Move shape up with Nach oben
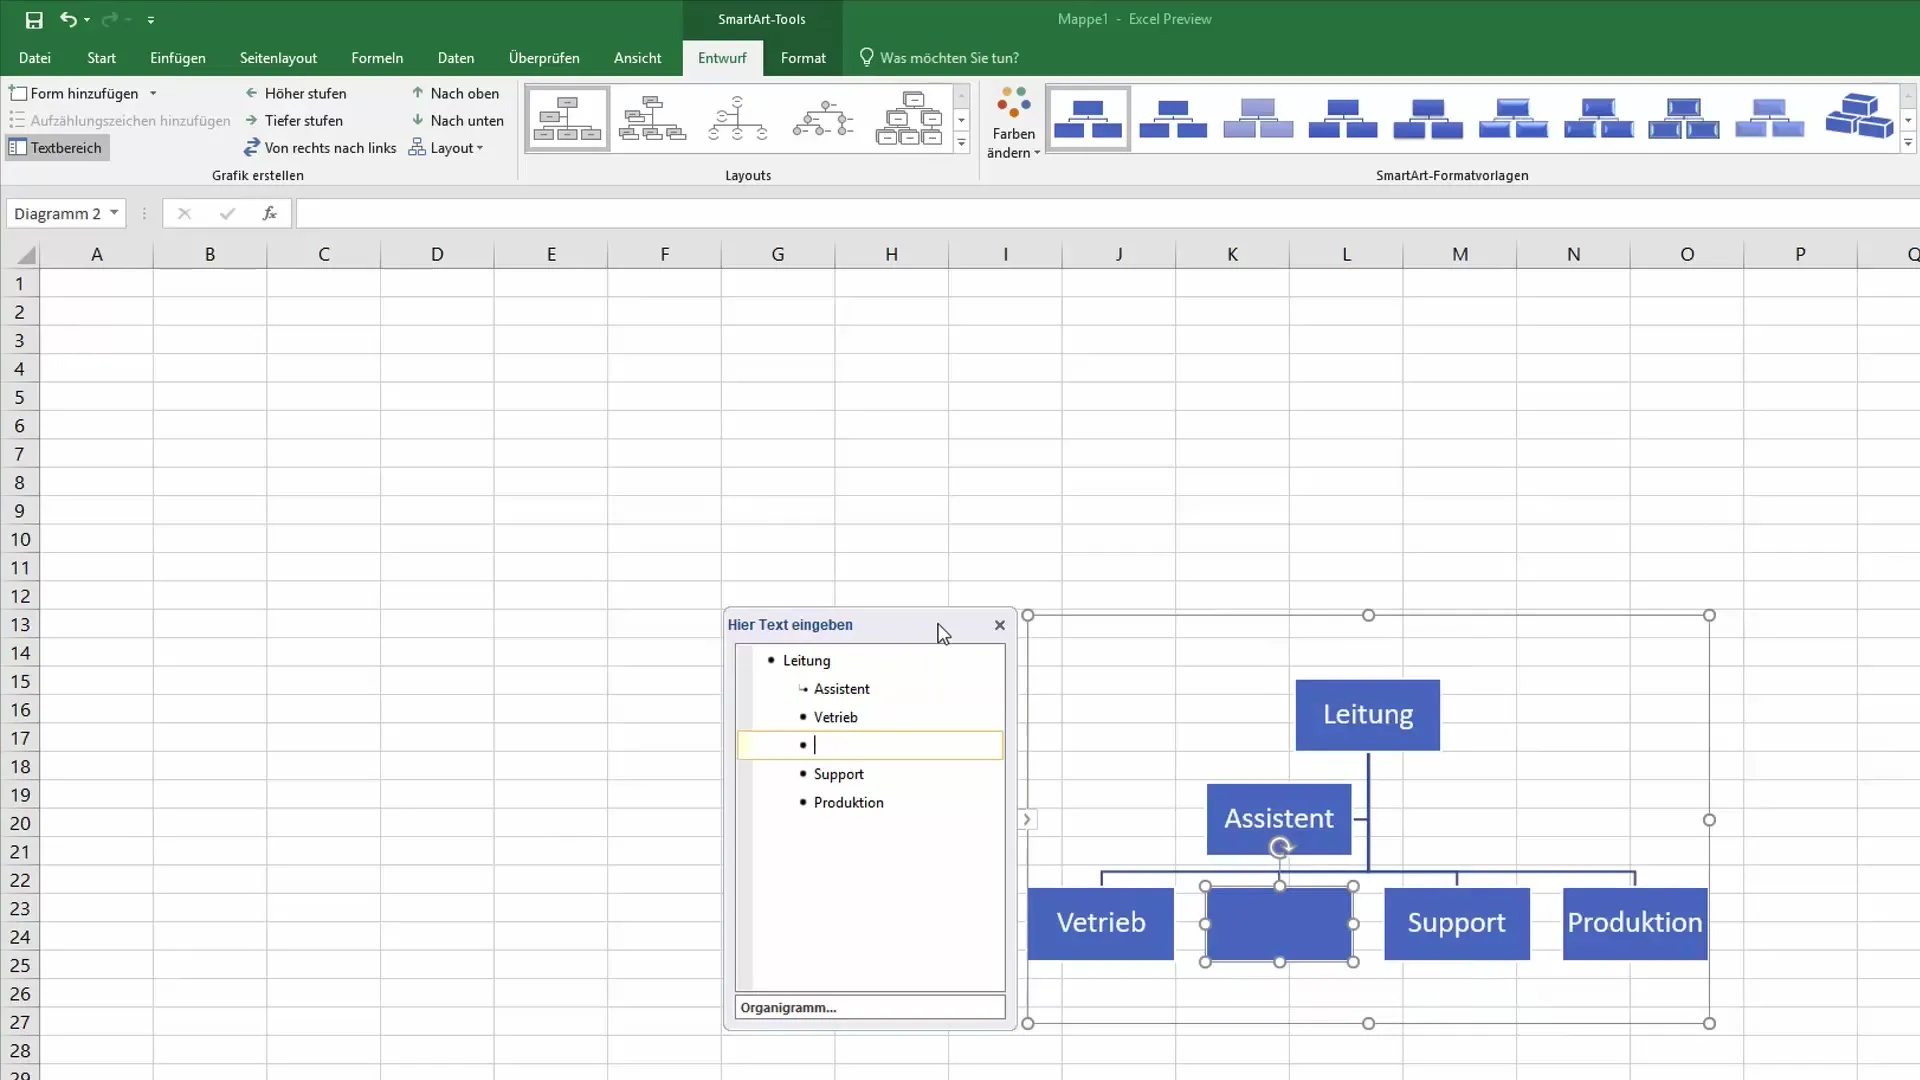The height and width of the screenshot is (1080, 1920). click(456, 93)
